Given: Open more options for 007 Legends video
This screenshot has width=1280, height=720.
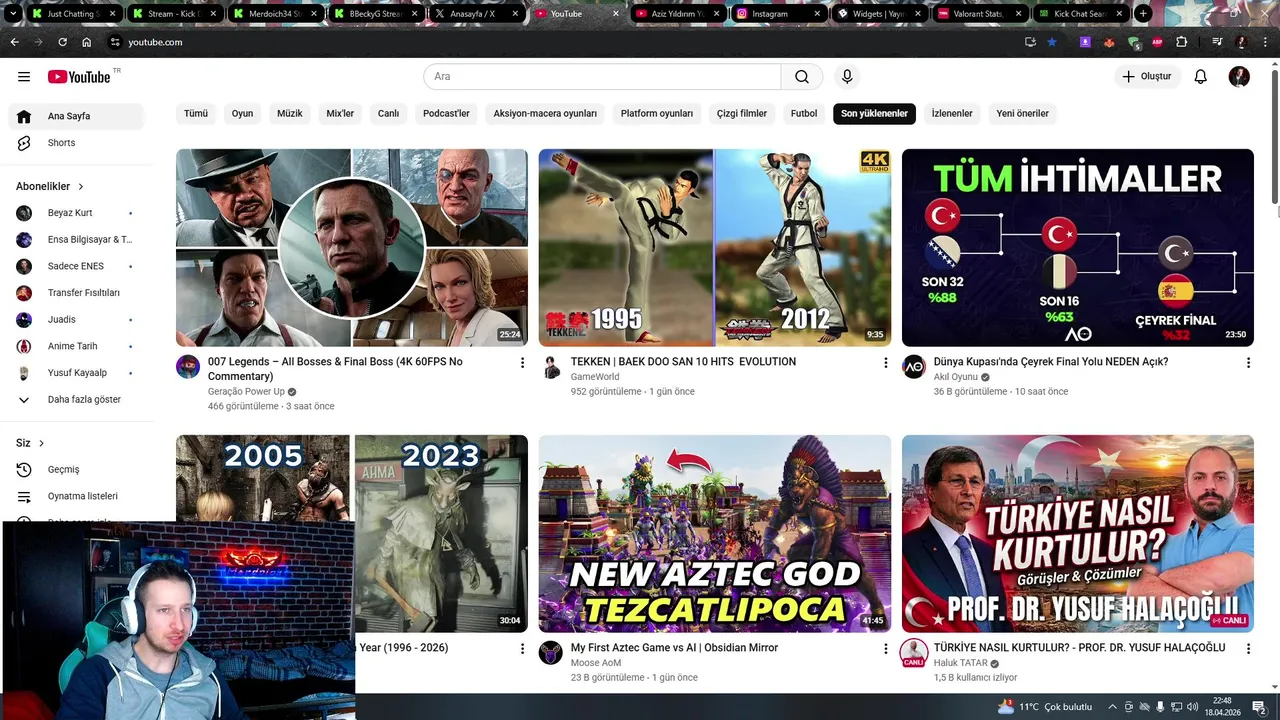Looking at the screenshot, I should point(522,363).
